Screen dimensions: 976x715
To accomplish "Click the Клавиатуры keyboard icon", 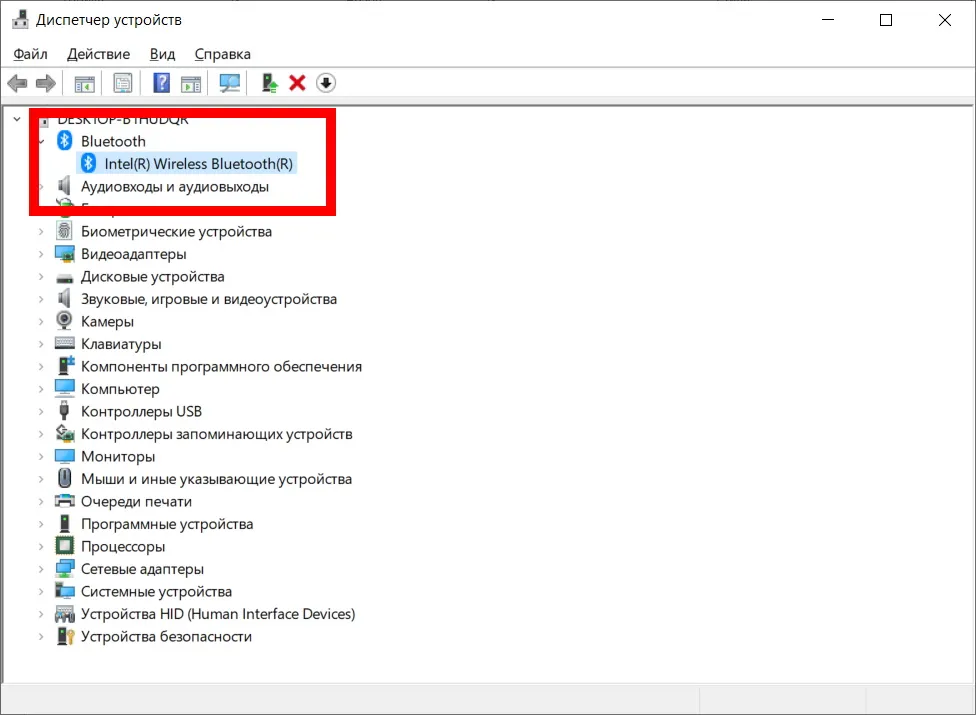I will click(x=65, y=343).
